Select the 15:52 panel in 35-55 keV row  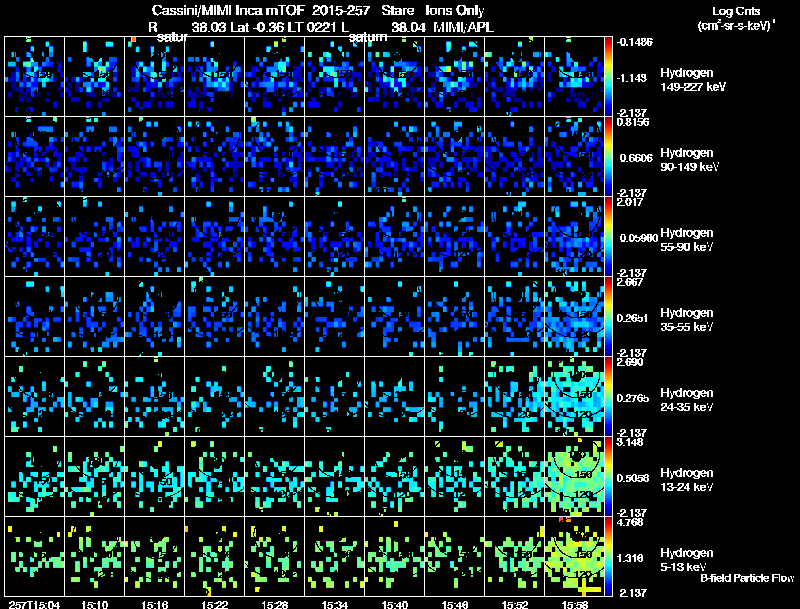(515, 316)
